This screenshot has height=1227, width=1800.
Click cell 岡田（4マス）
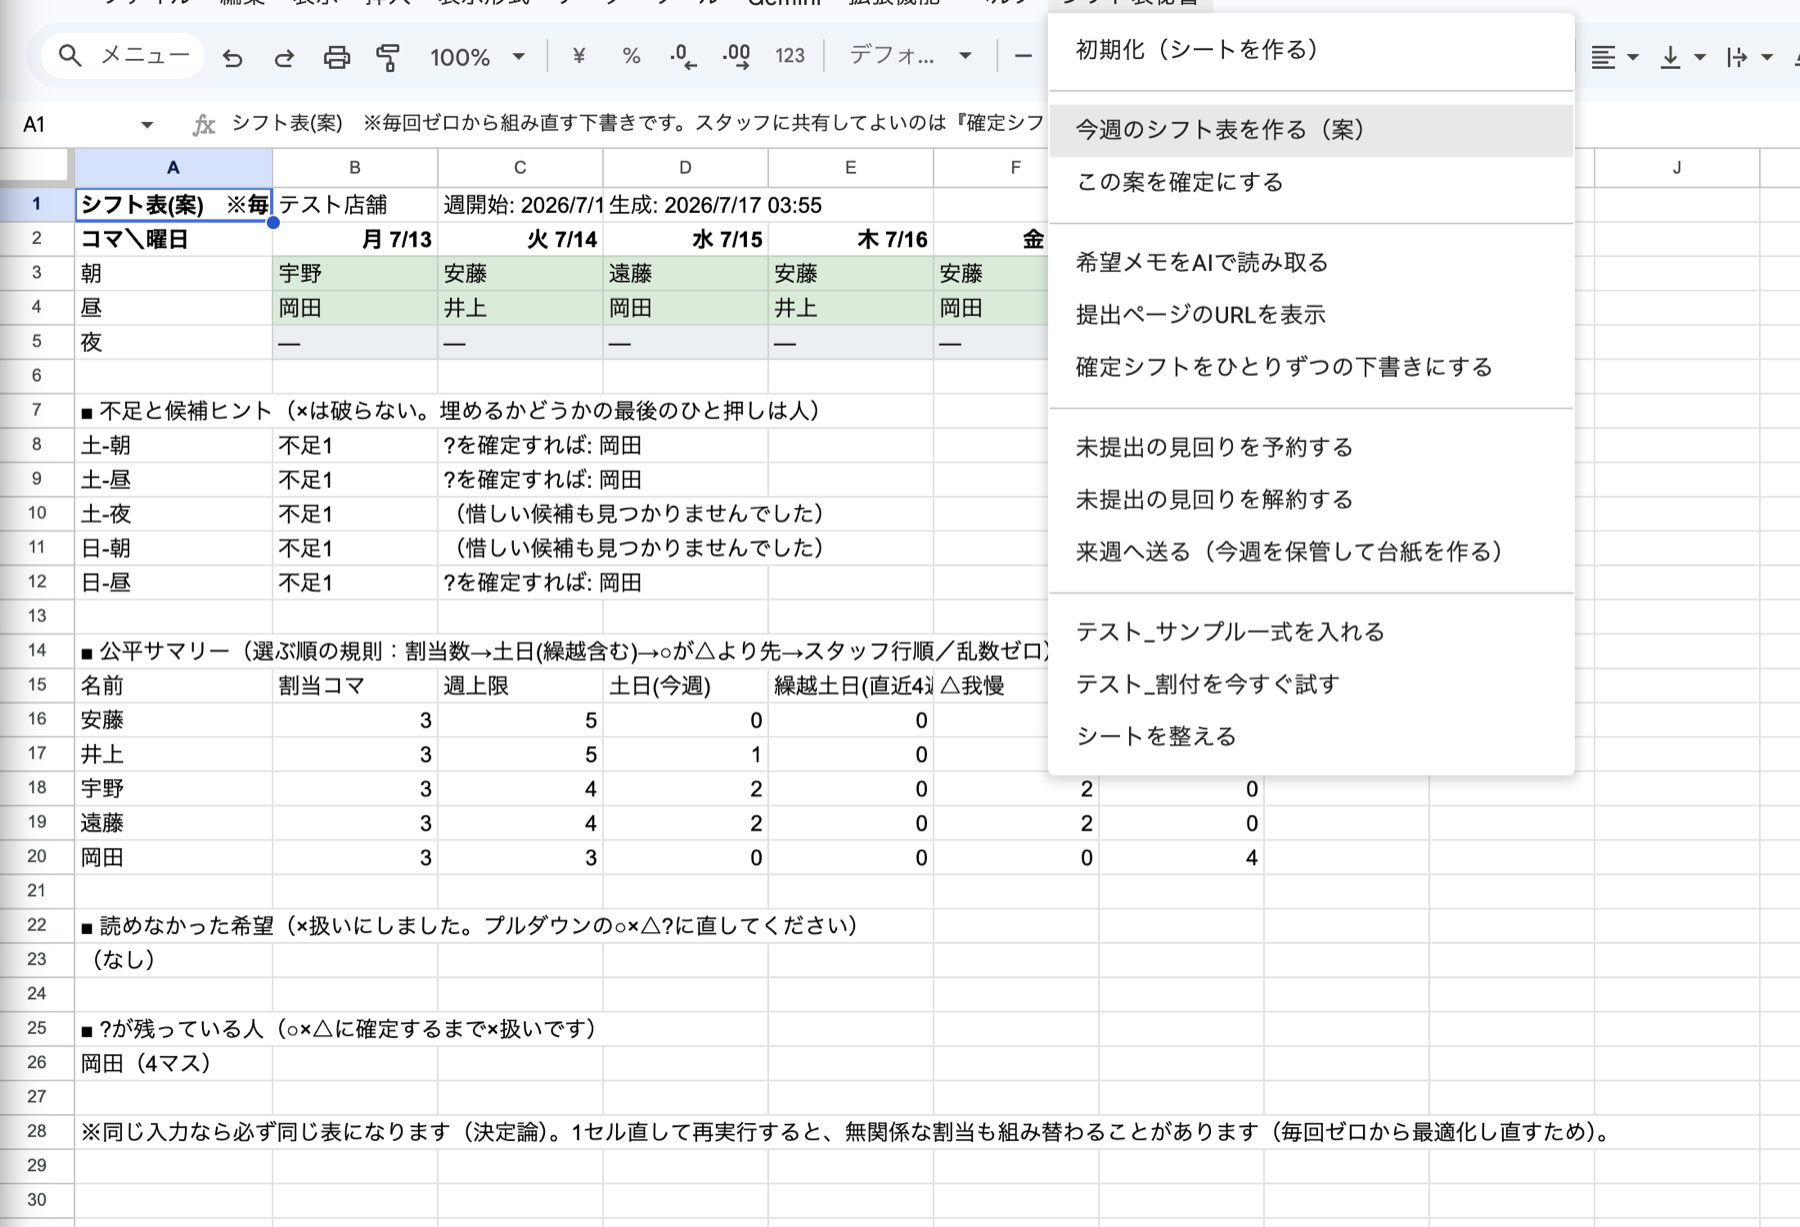173,1063
